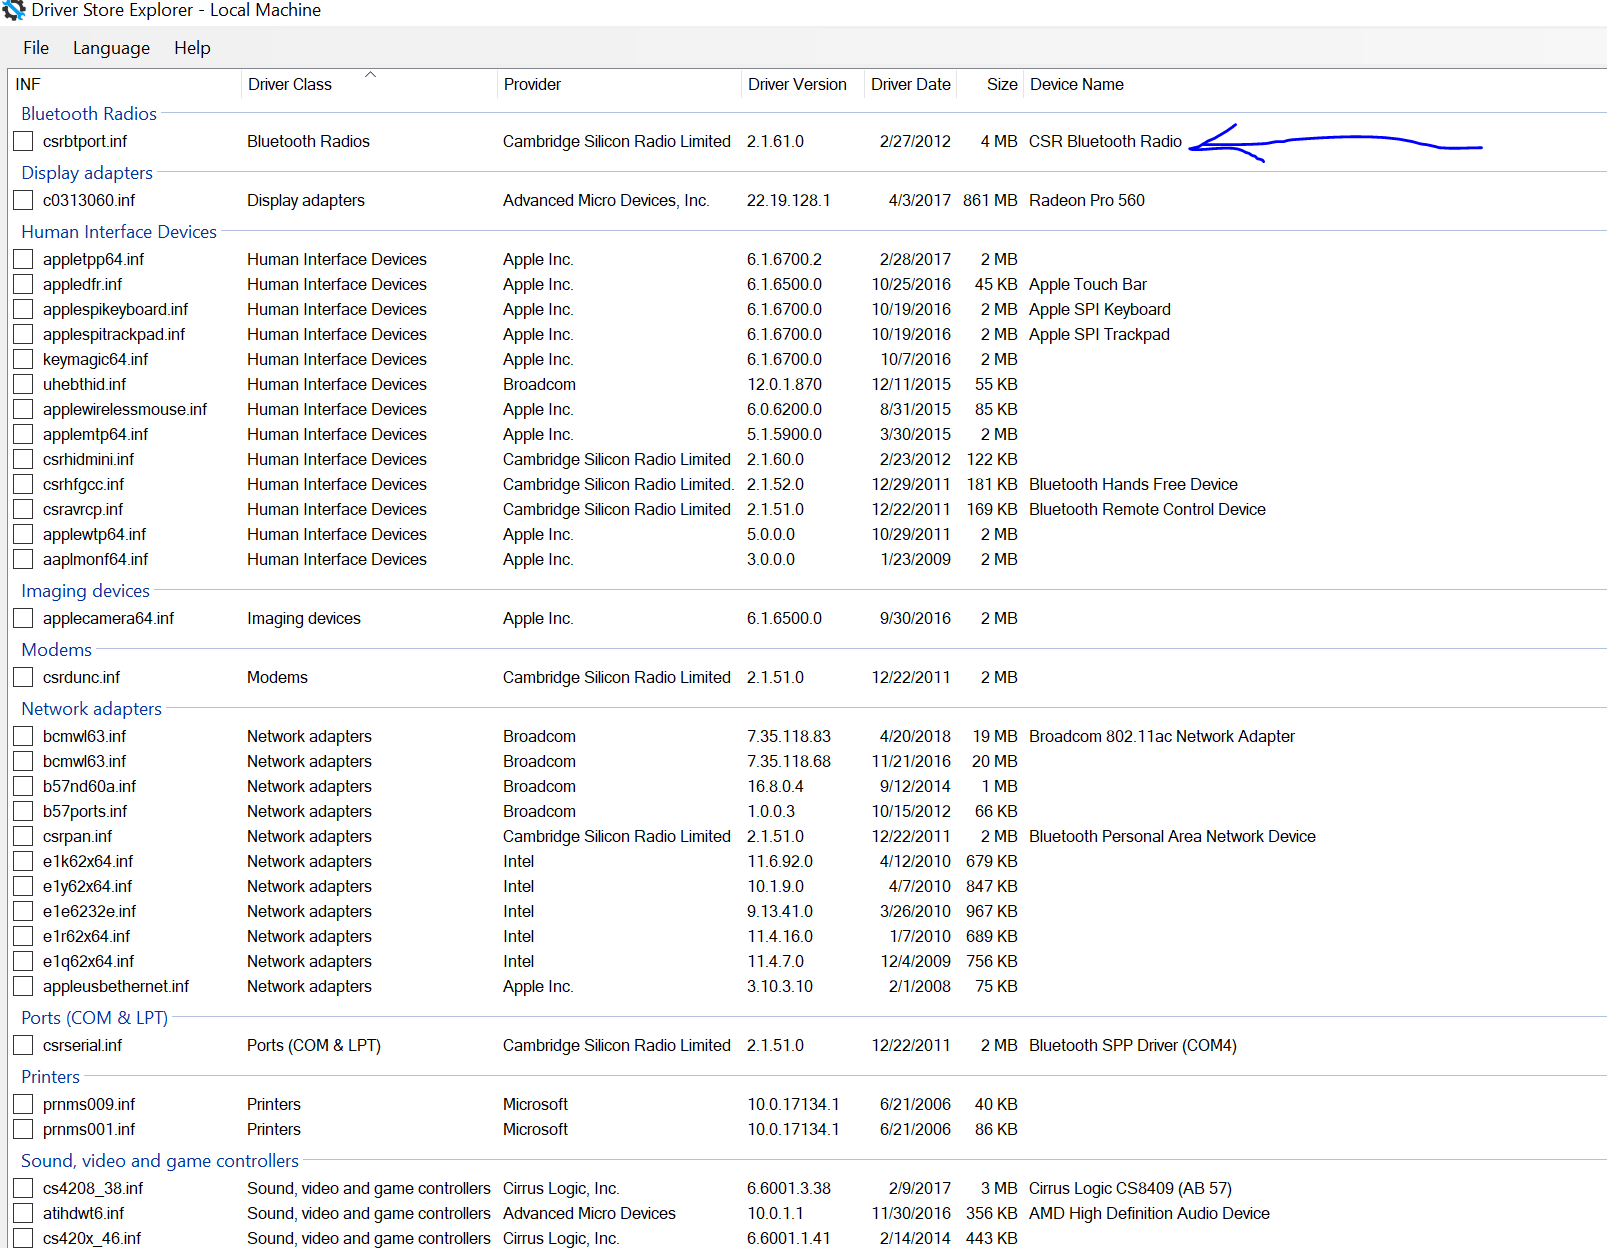This screenshot has height=1248, width=1607.
Task: Check the csrserial.inf checkbox
Action: tap(23, 1046)
